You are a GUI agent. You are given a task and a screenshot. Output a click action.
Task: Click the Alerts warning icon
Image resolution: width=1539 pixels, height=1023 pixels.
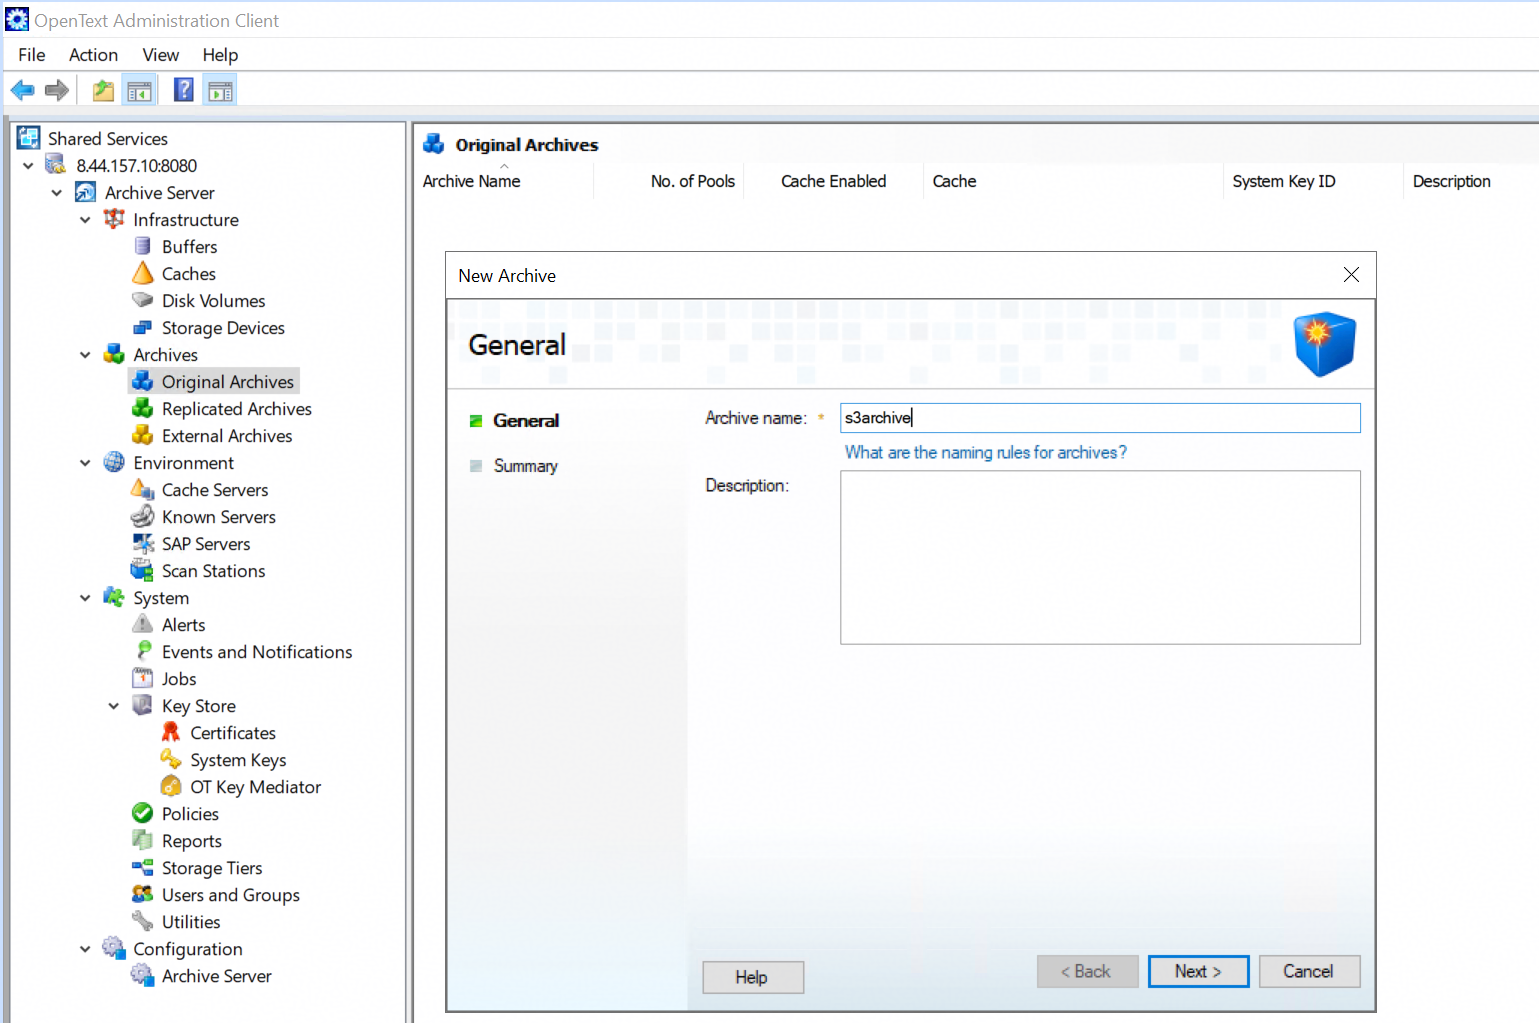143,624
